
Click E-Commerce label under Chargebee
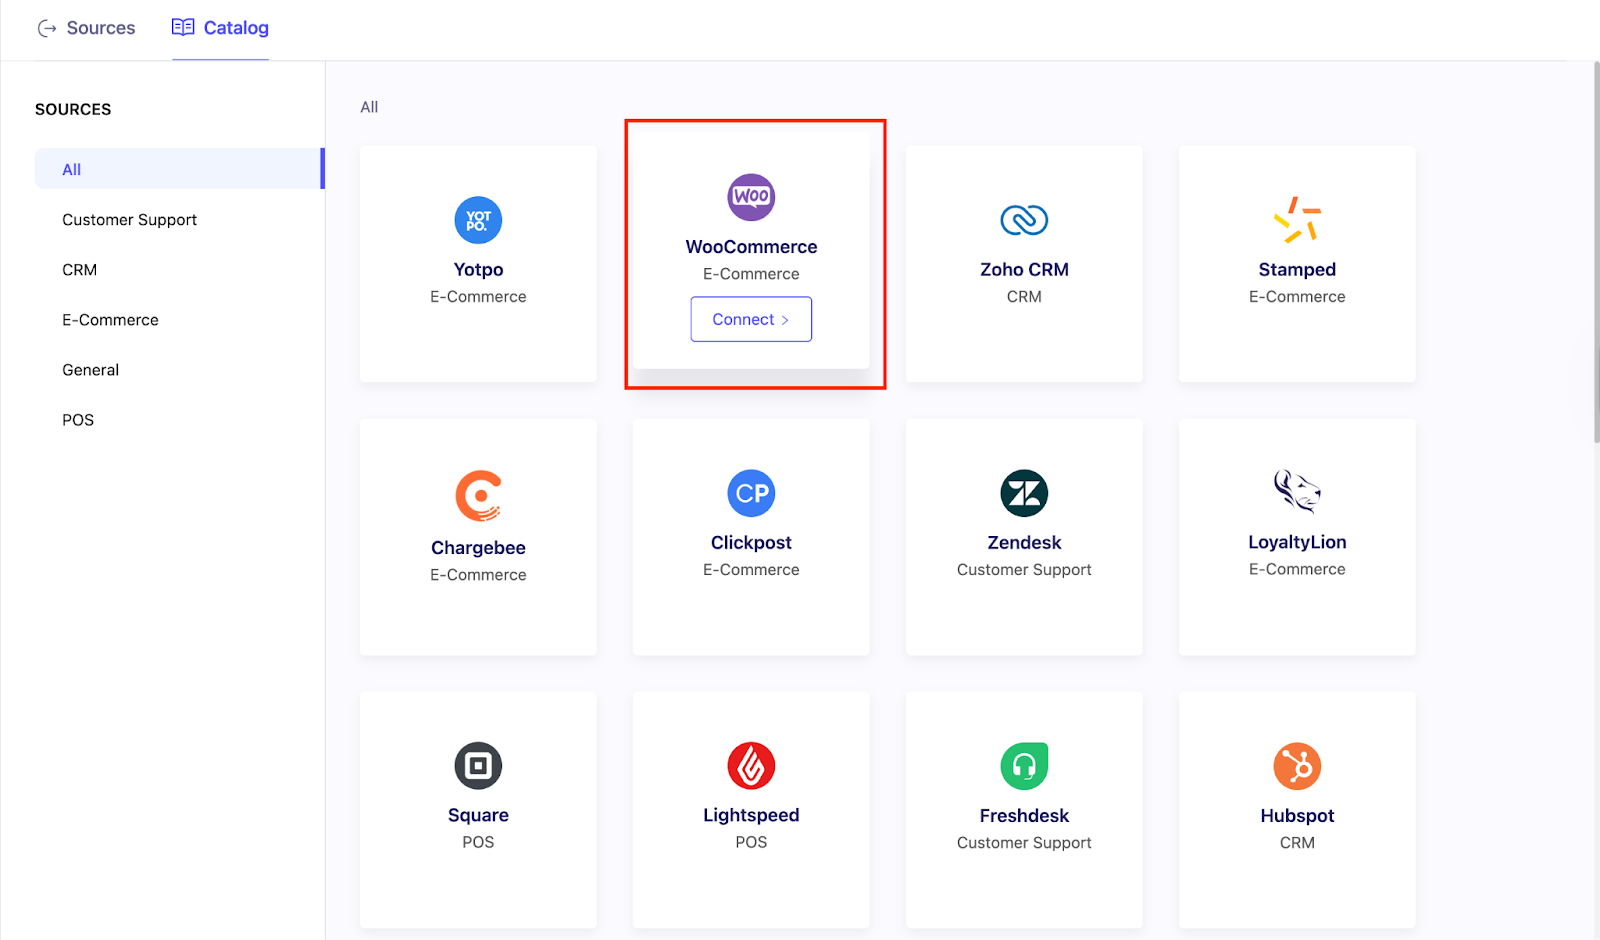[478, 575]
